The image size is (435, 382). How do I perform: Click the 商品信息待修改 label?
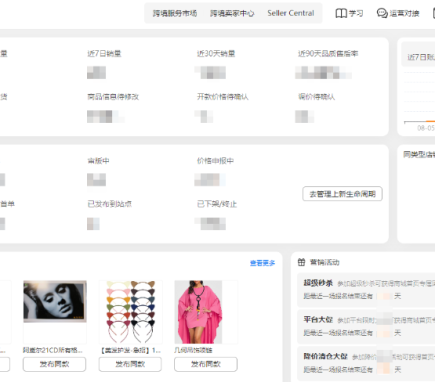[113, 97]
